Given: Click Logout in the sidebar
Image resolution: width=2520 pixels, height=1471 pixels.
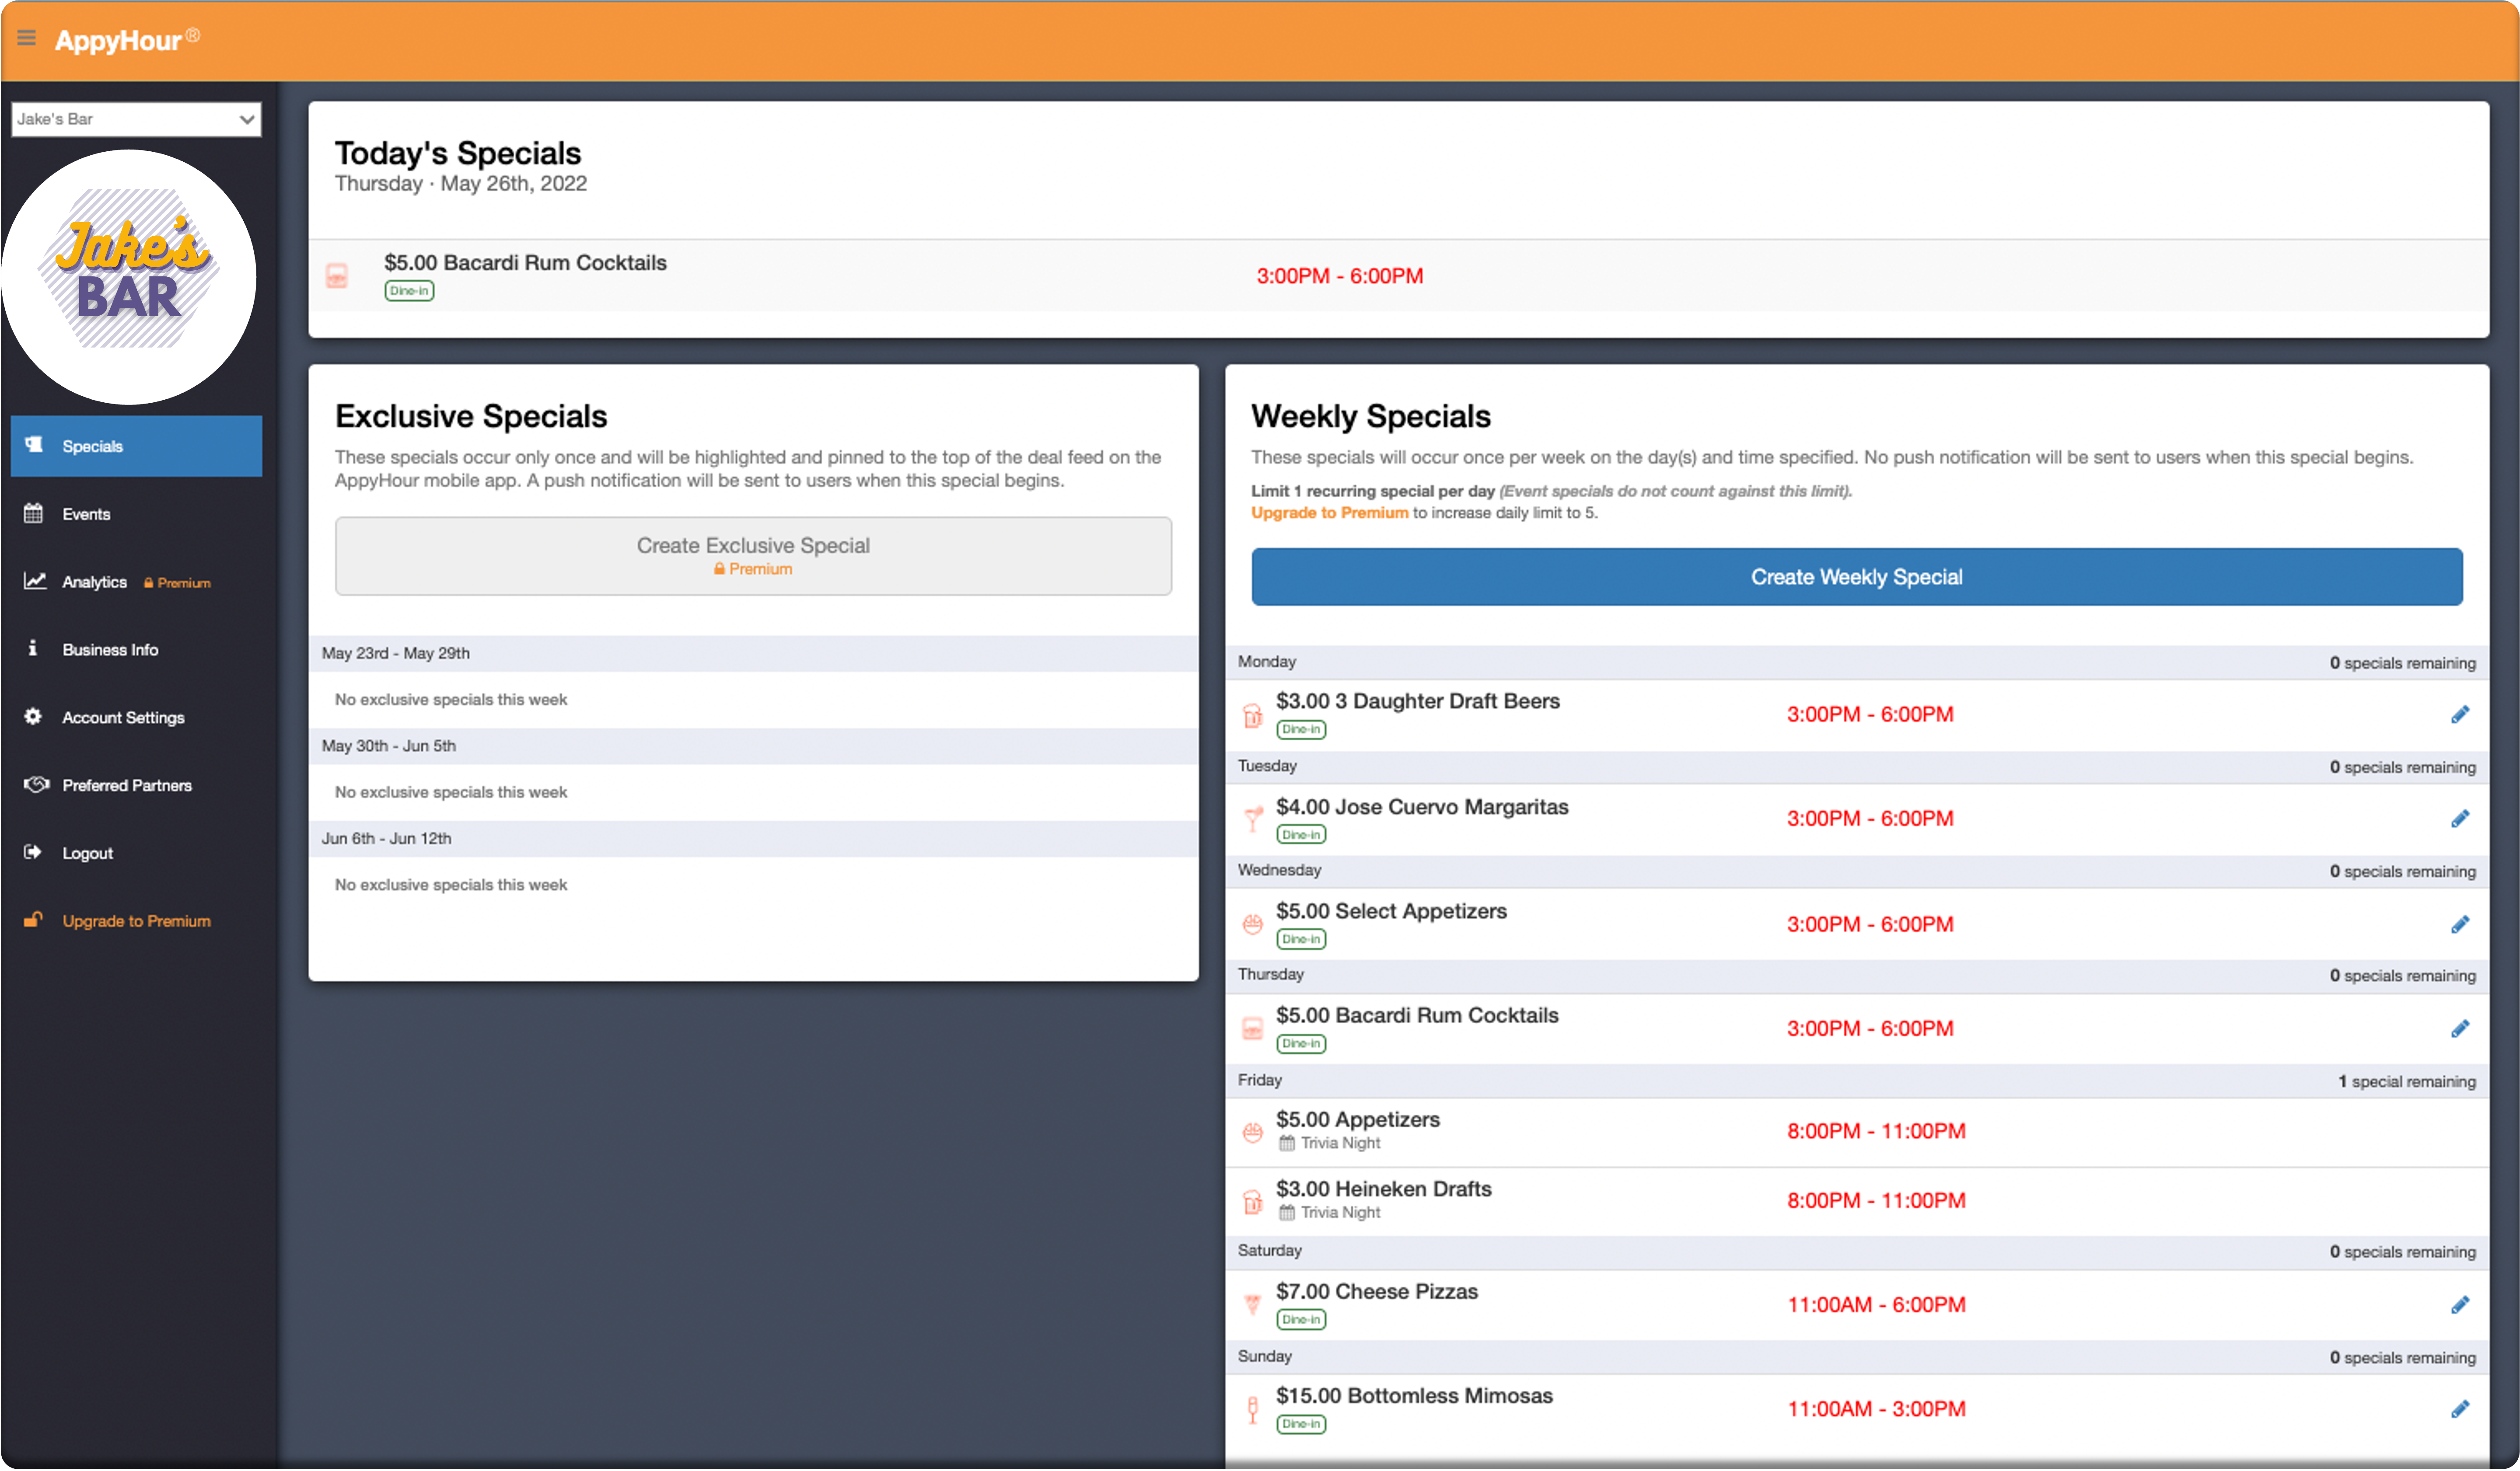Looking at the screenshot, I should 87,853.
